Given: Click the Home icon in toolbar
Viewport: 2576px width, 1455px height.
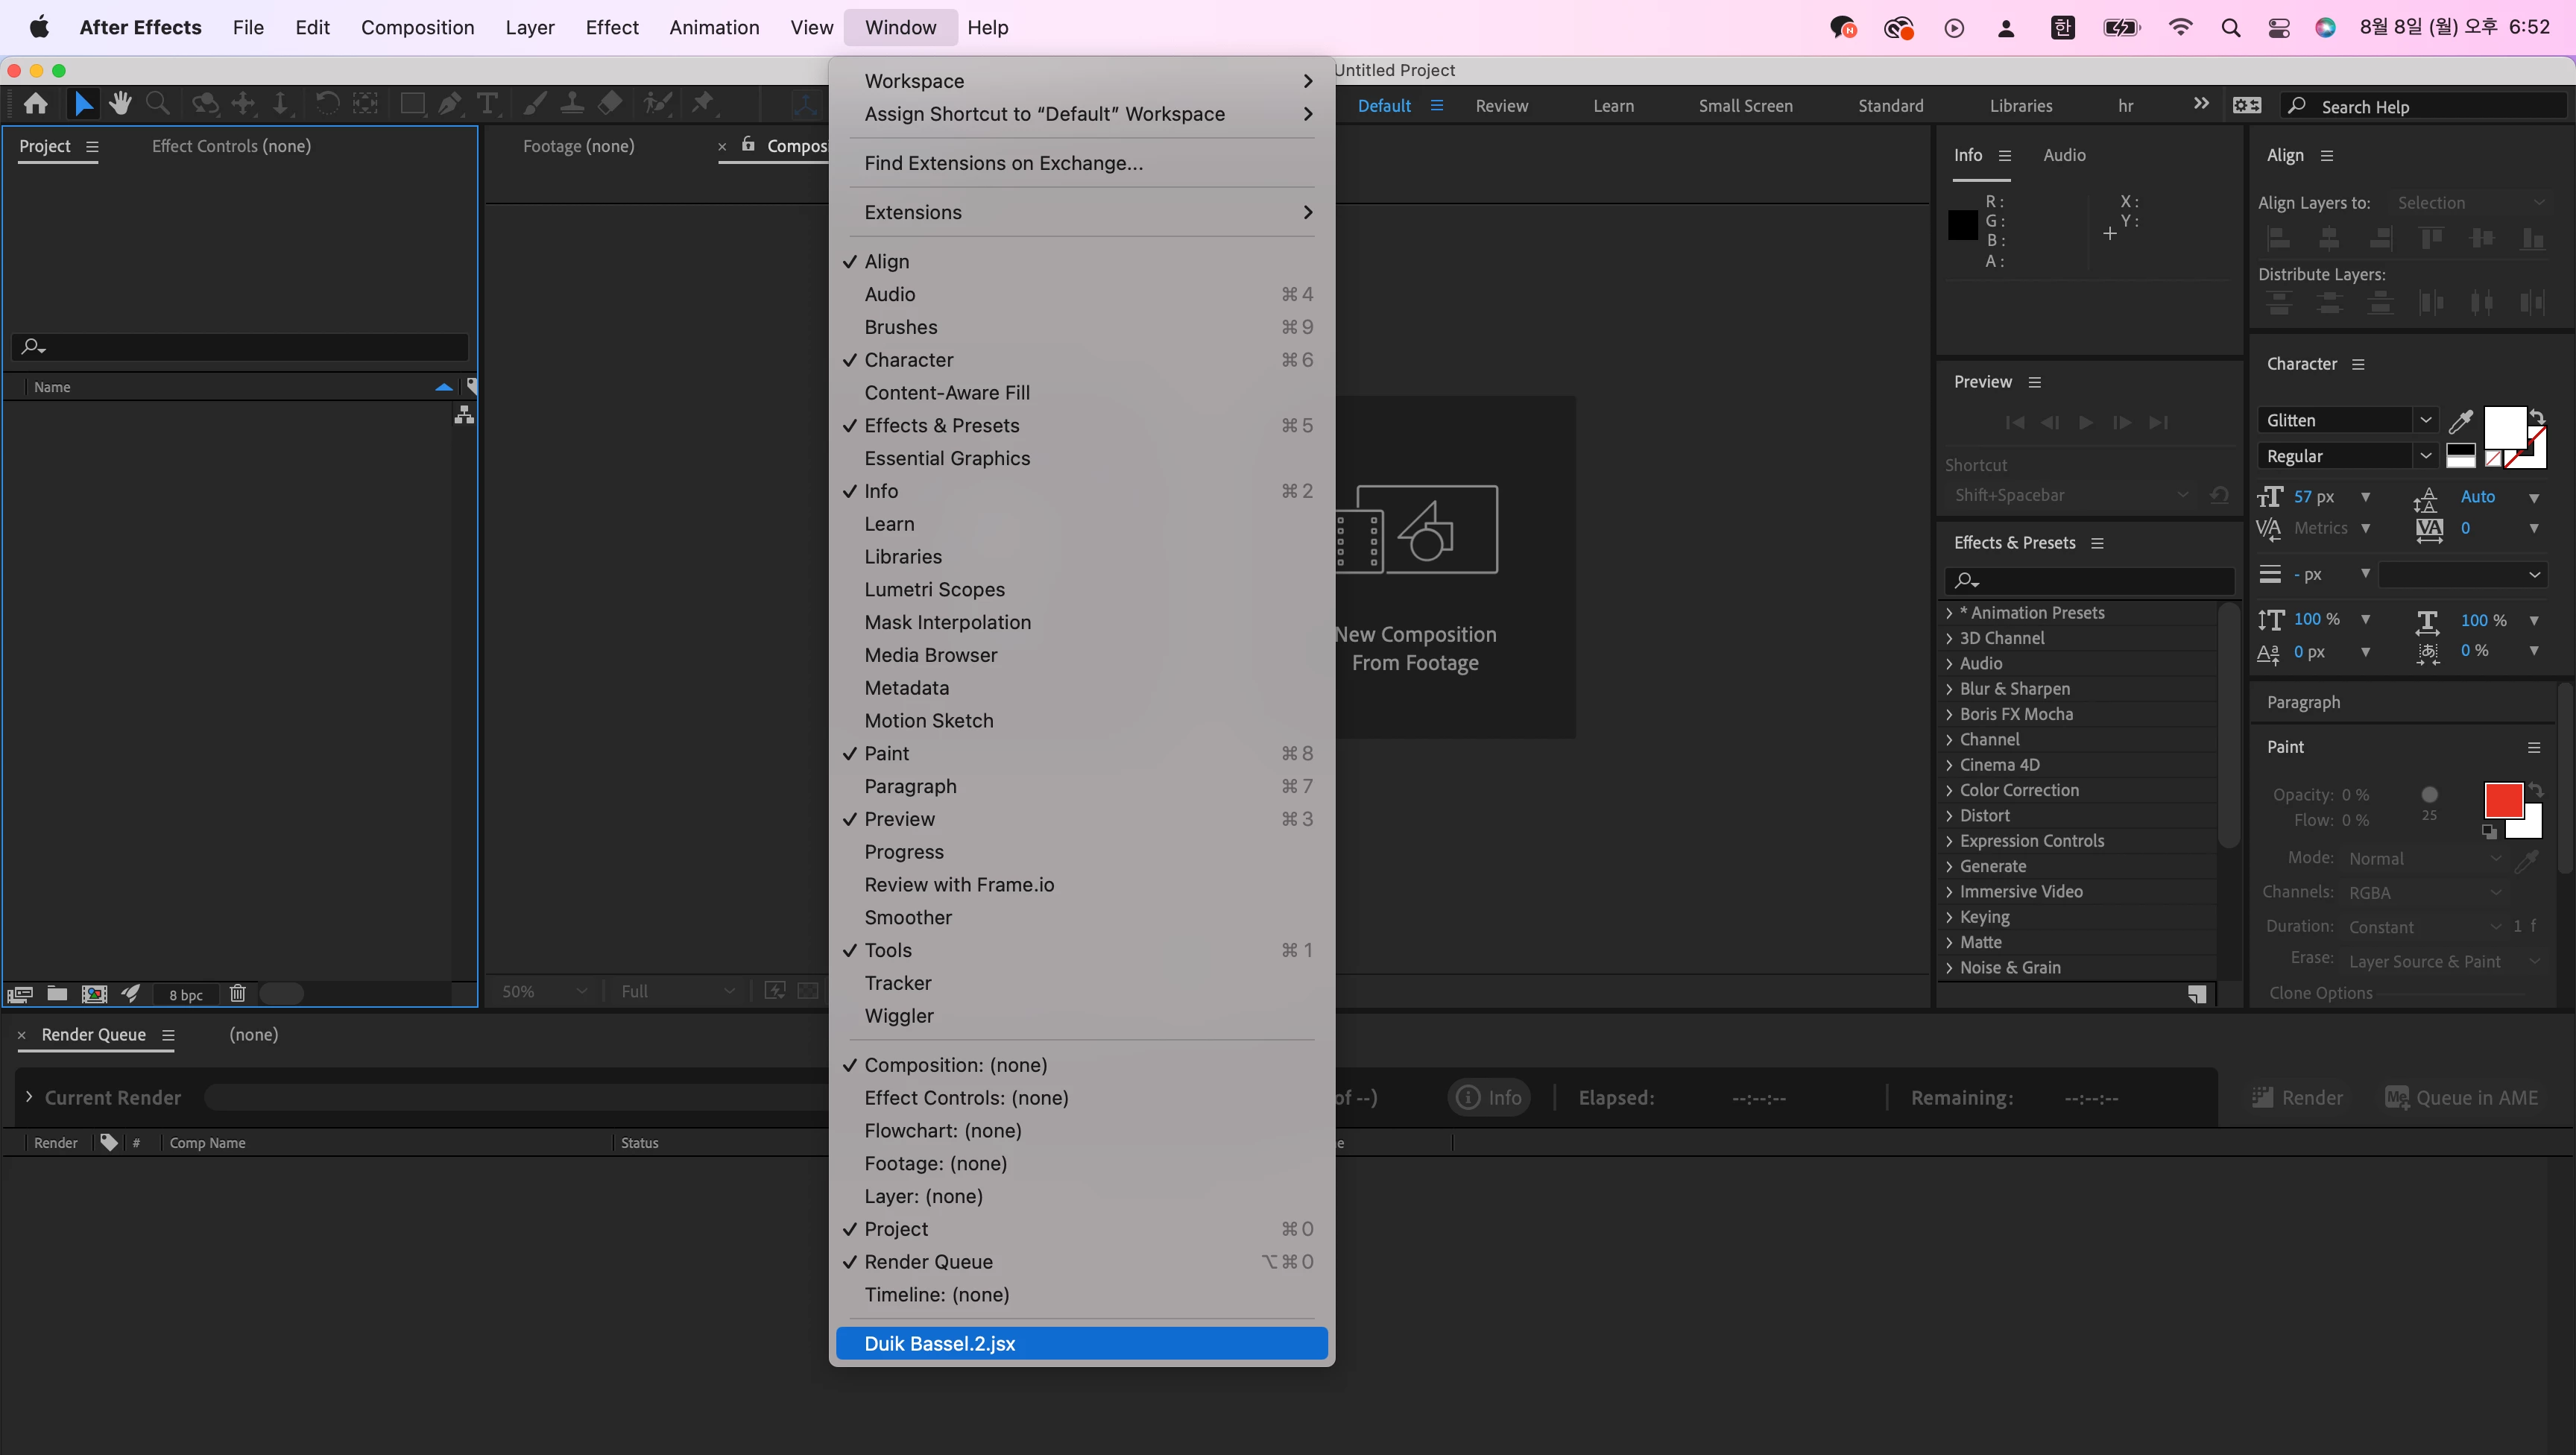Looking at the screenshot, I should point(36,103).
